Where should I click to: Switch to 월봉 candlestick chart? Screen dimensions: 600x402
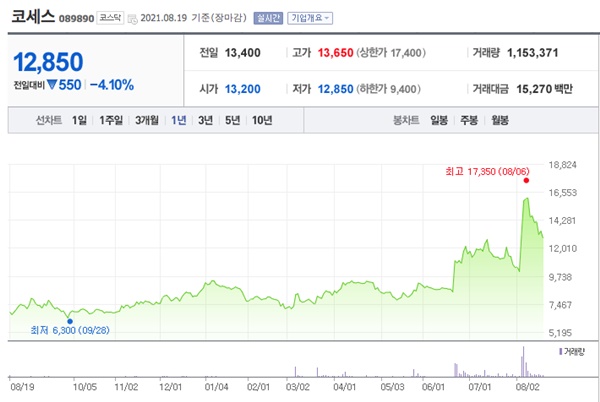[x=500, y=120]
